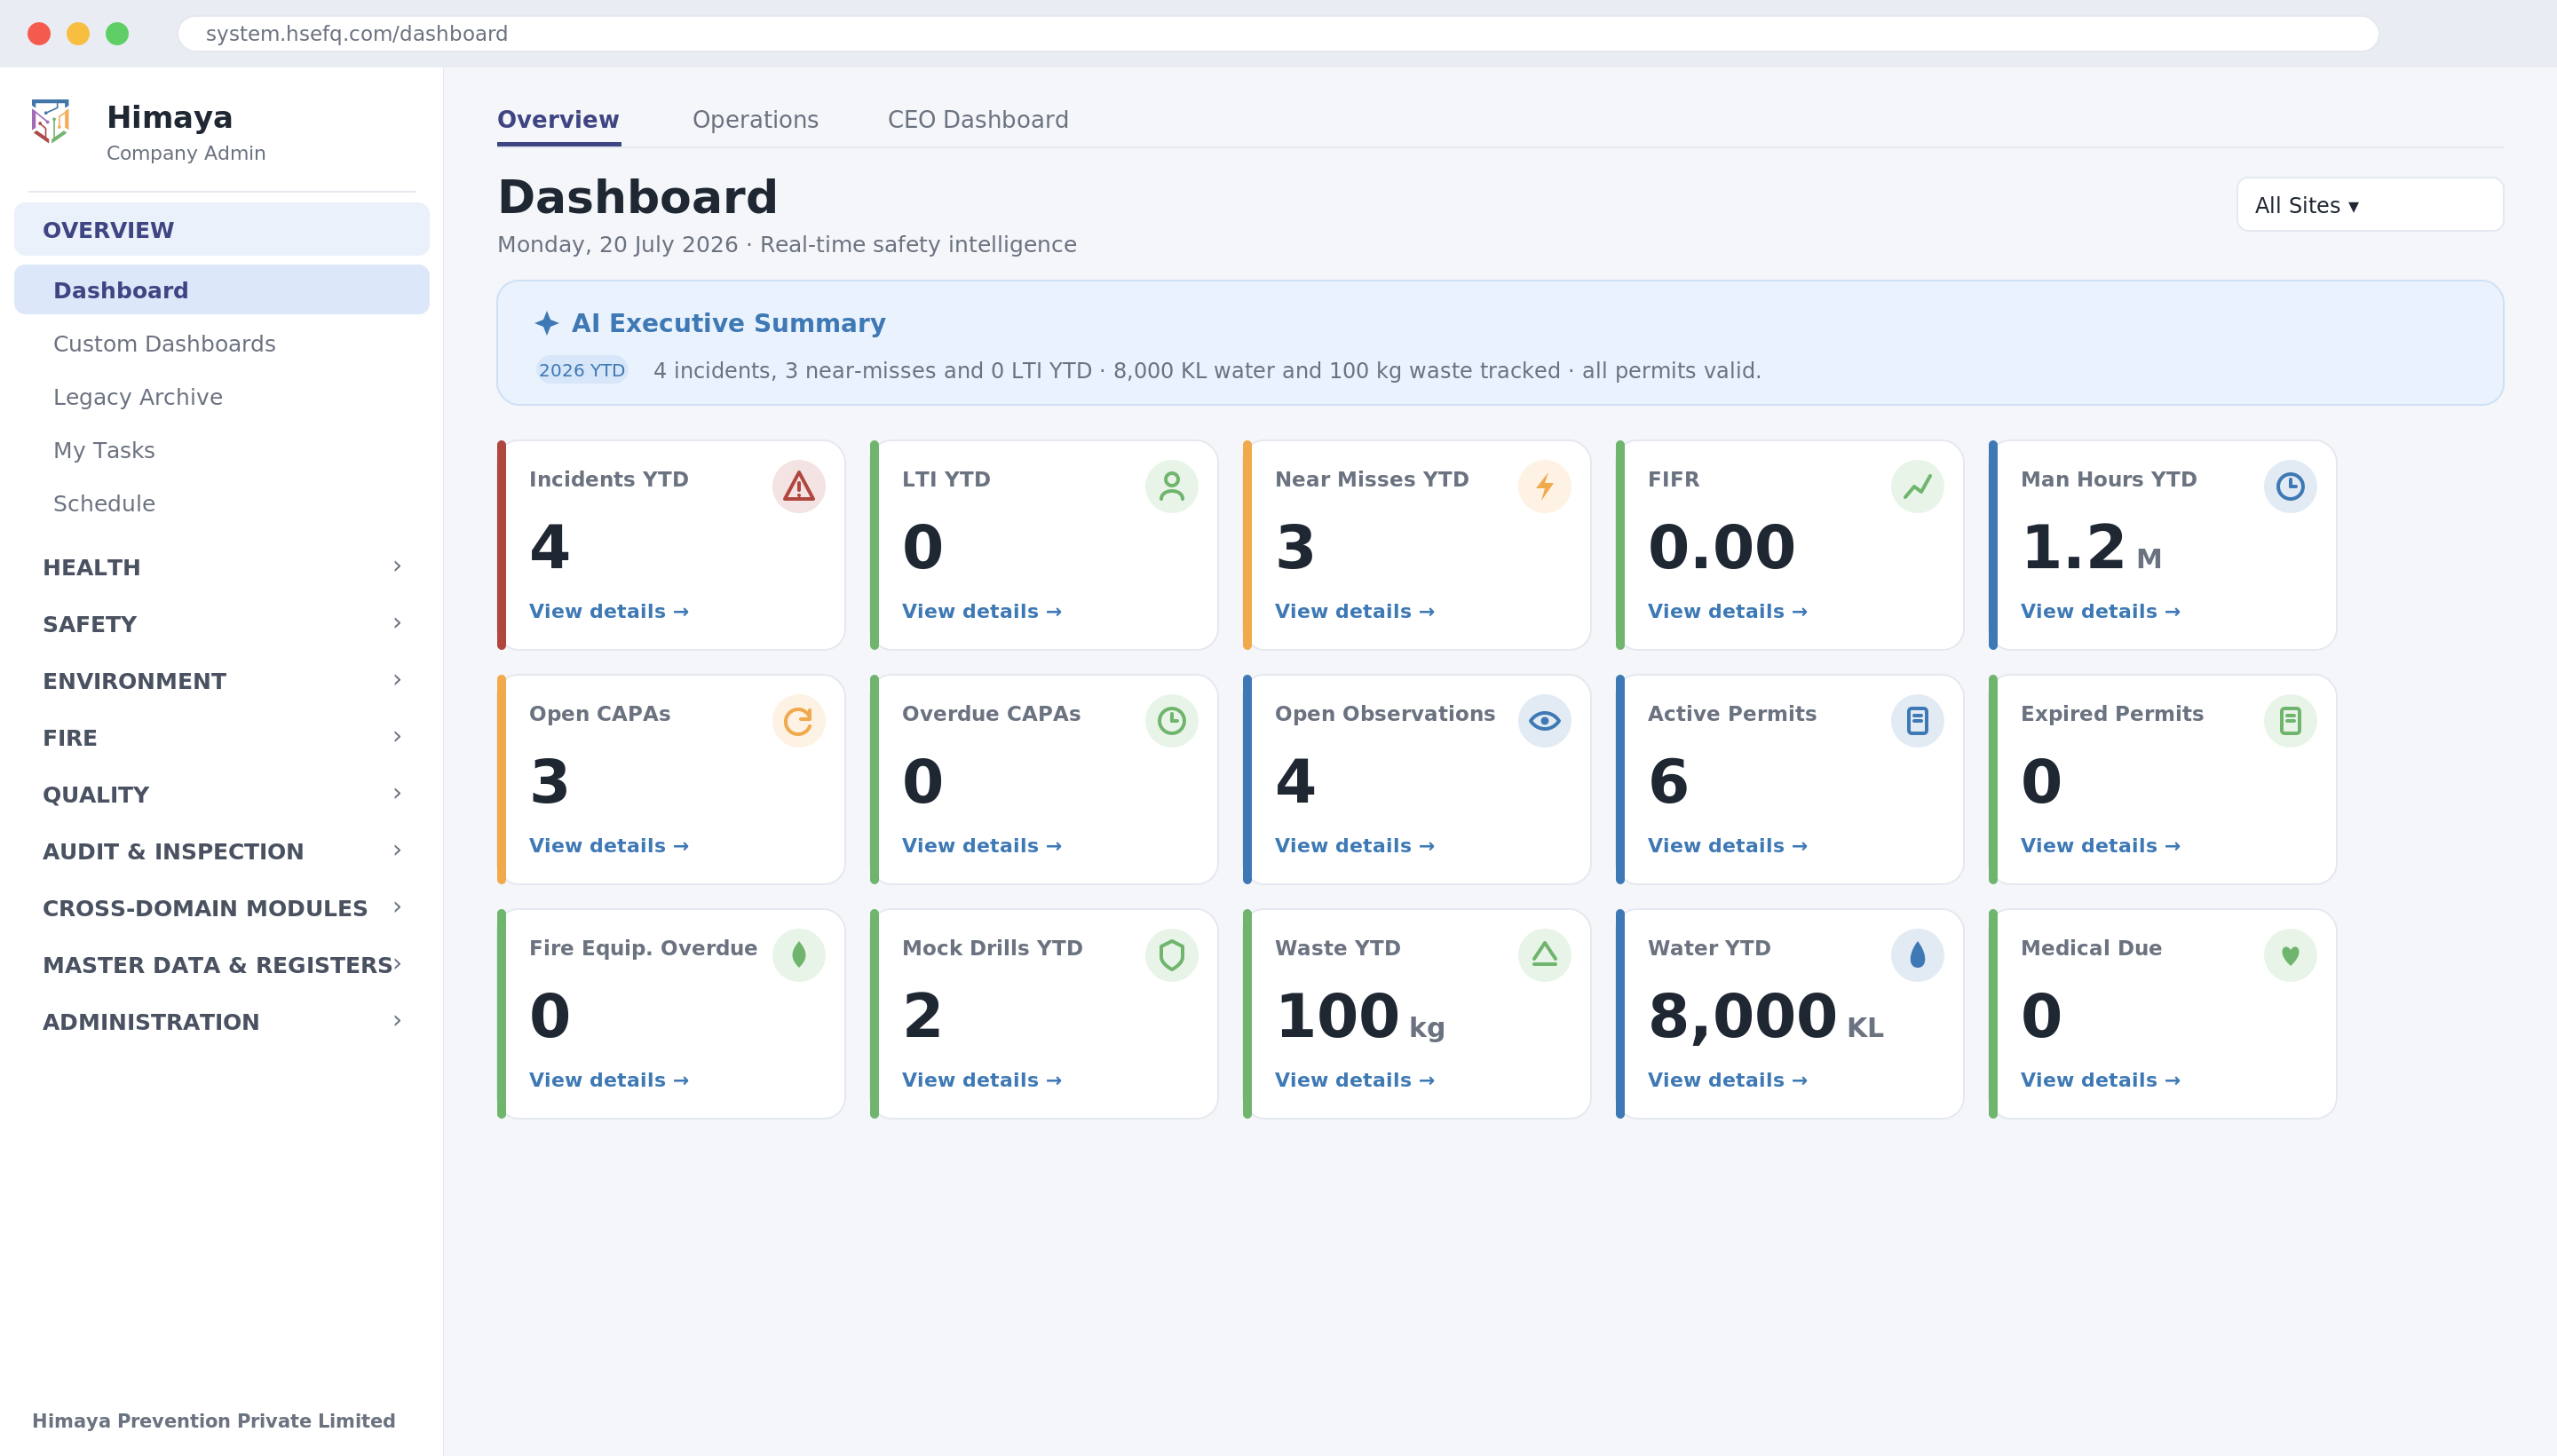Select Dashboard in the sidebar
This screenshot has height=1456, width=2557.
click(x=221, y=290)
